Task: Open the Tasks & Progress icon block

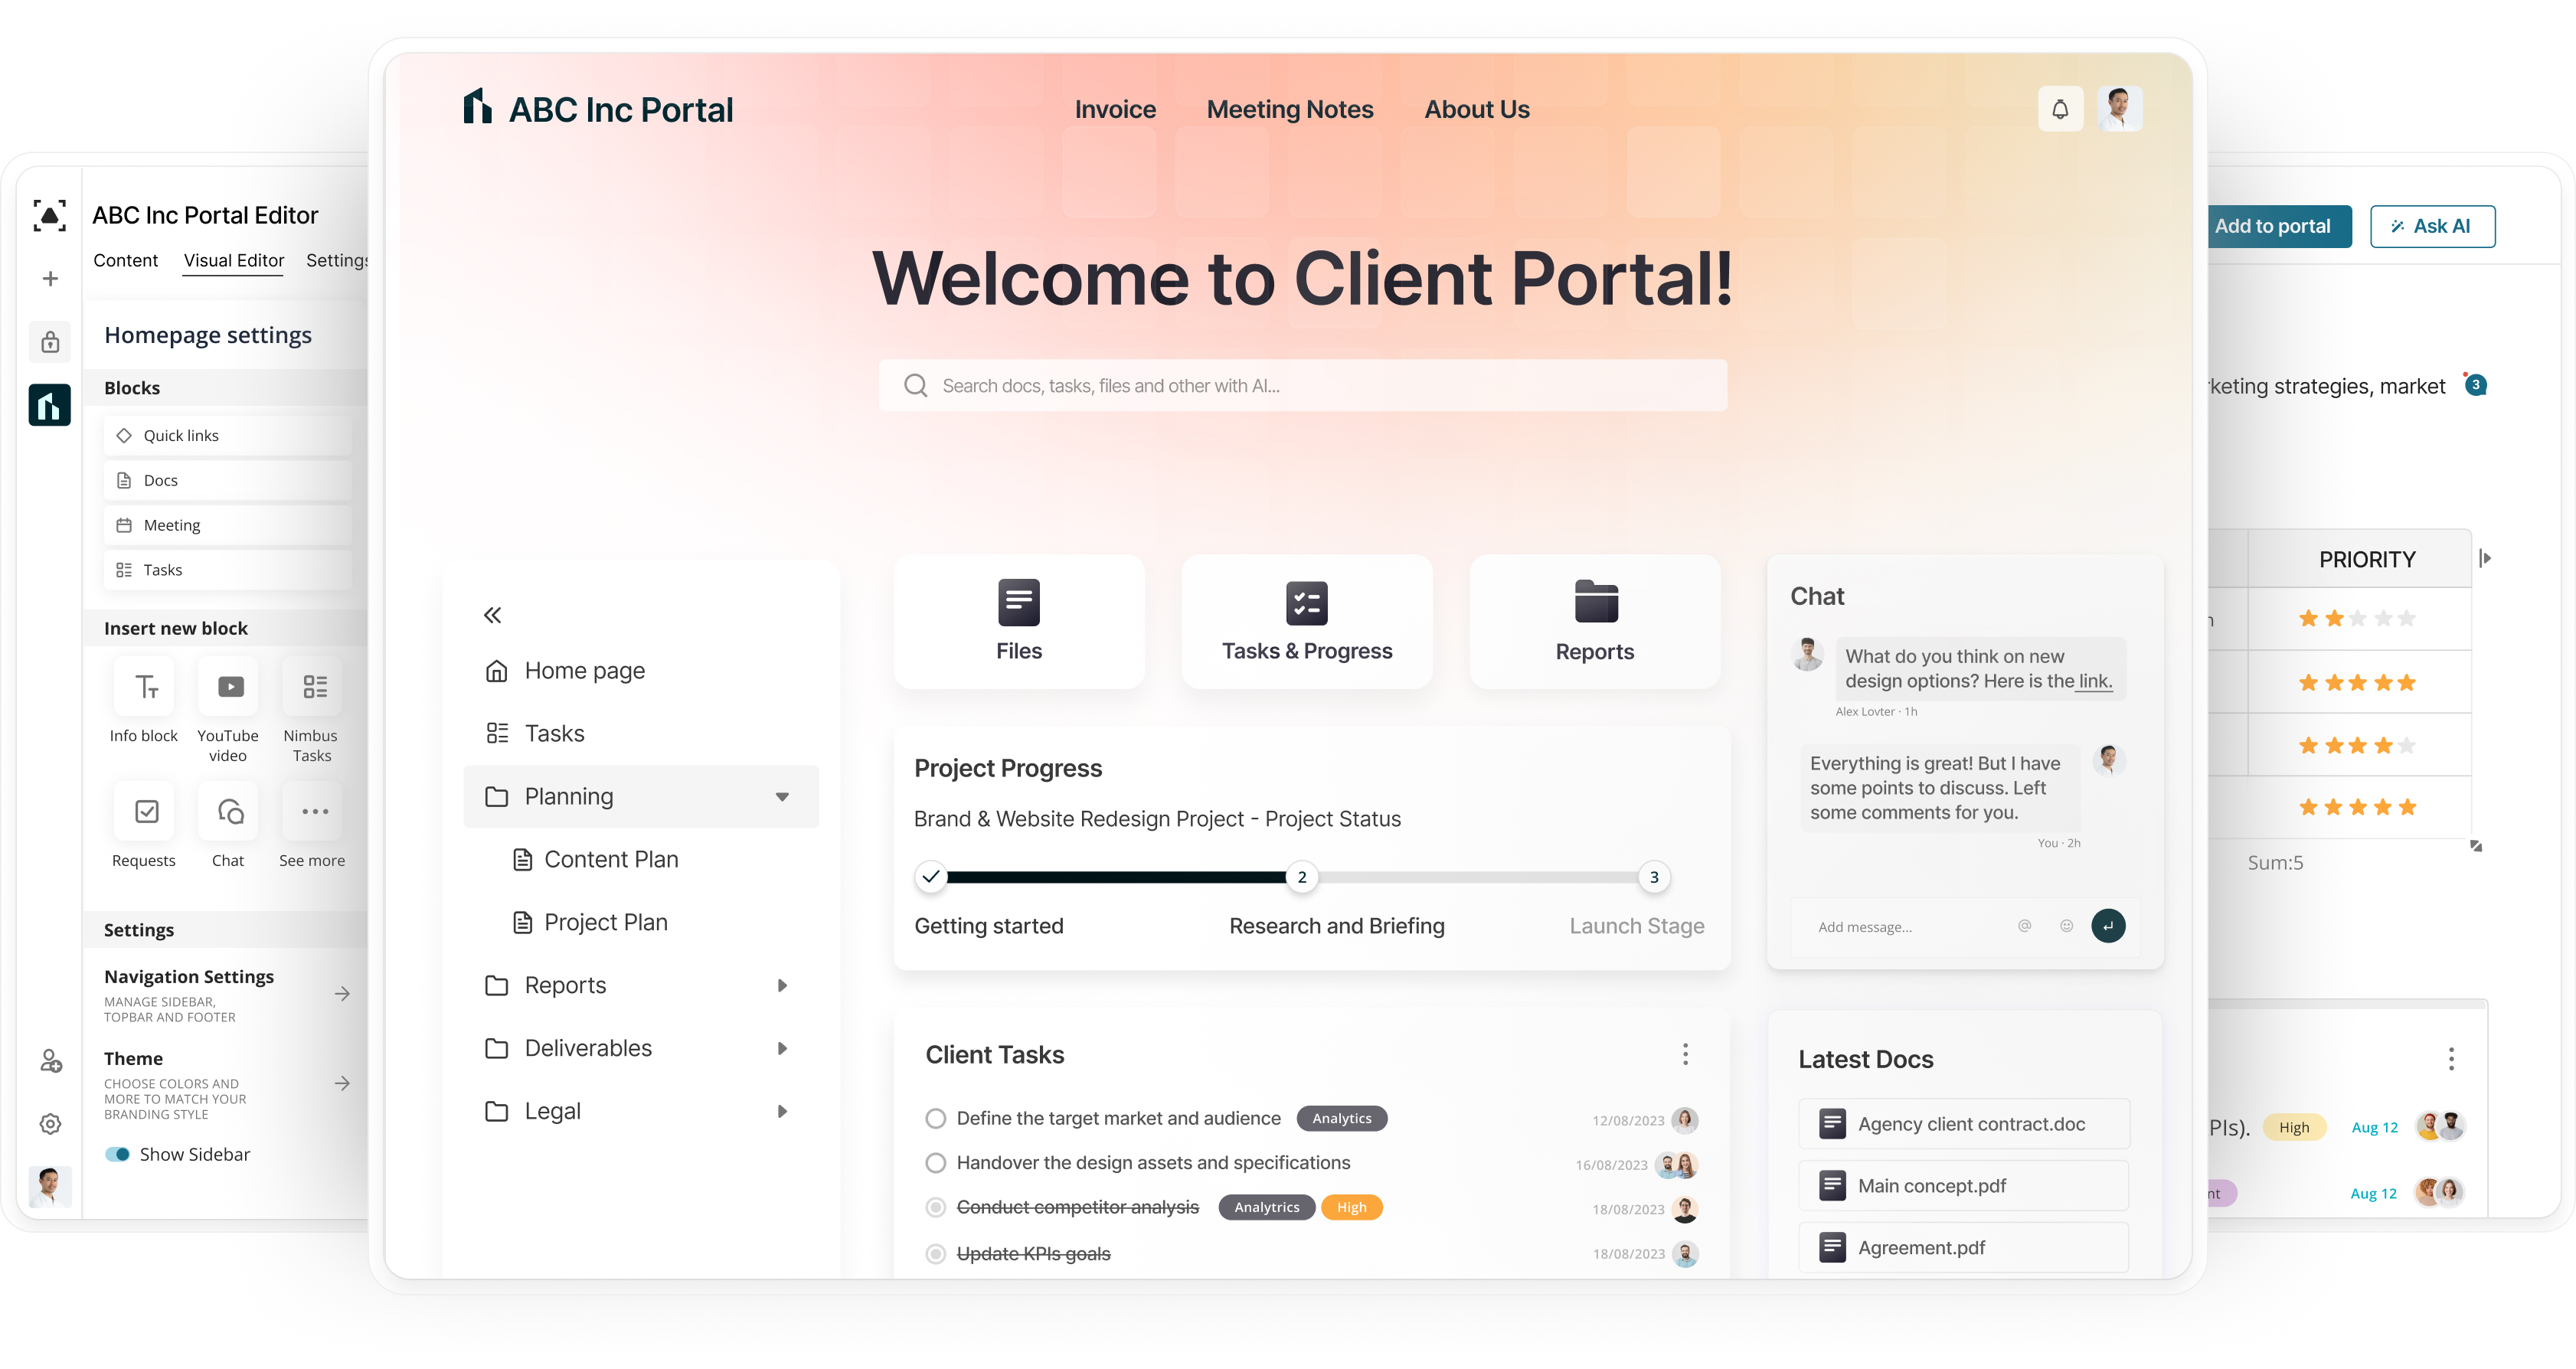Action: click(1305, 622)
